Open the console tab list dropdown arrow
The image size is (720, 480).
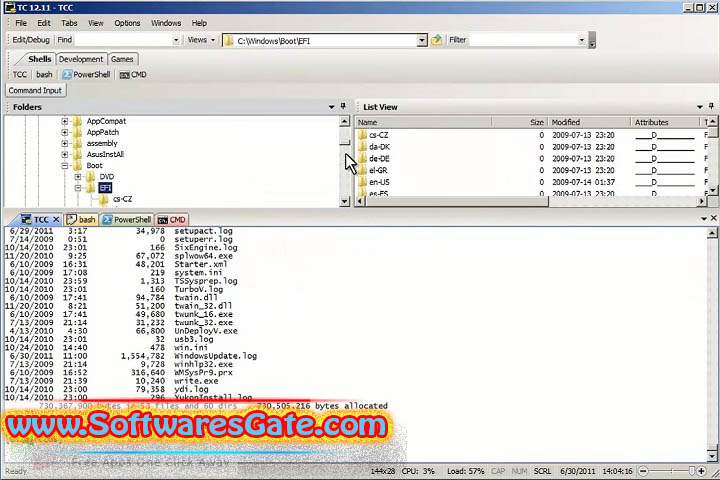click(x=704, y=219)
